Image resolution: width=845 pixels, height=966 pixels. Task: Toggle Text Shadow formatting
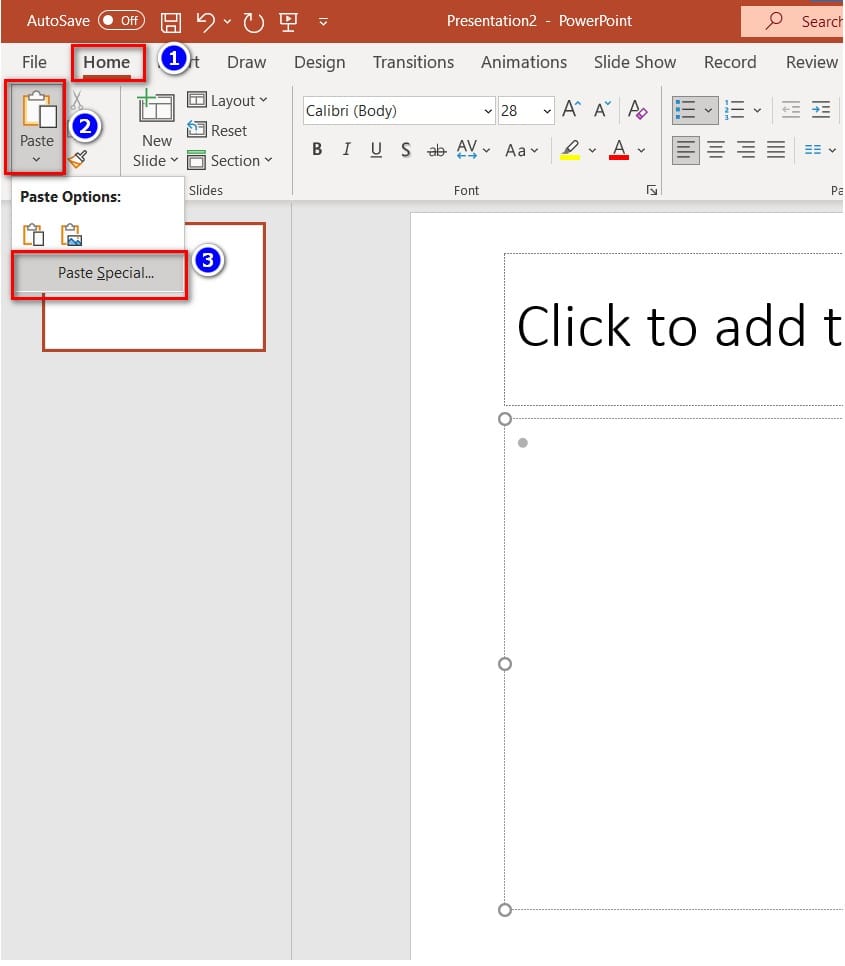[406, 150]
